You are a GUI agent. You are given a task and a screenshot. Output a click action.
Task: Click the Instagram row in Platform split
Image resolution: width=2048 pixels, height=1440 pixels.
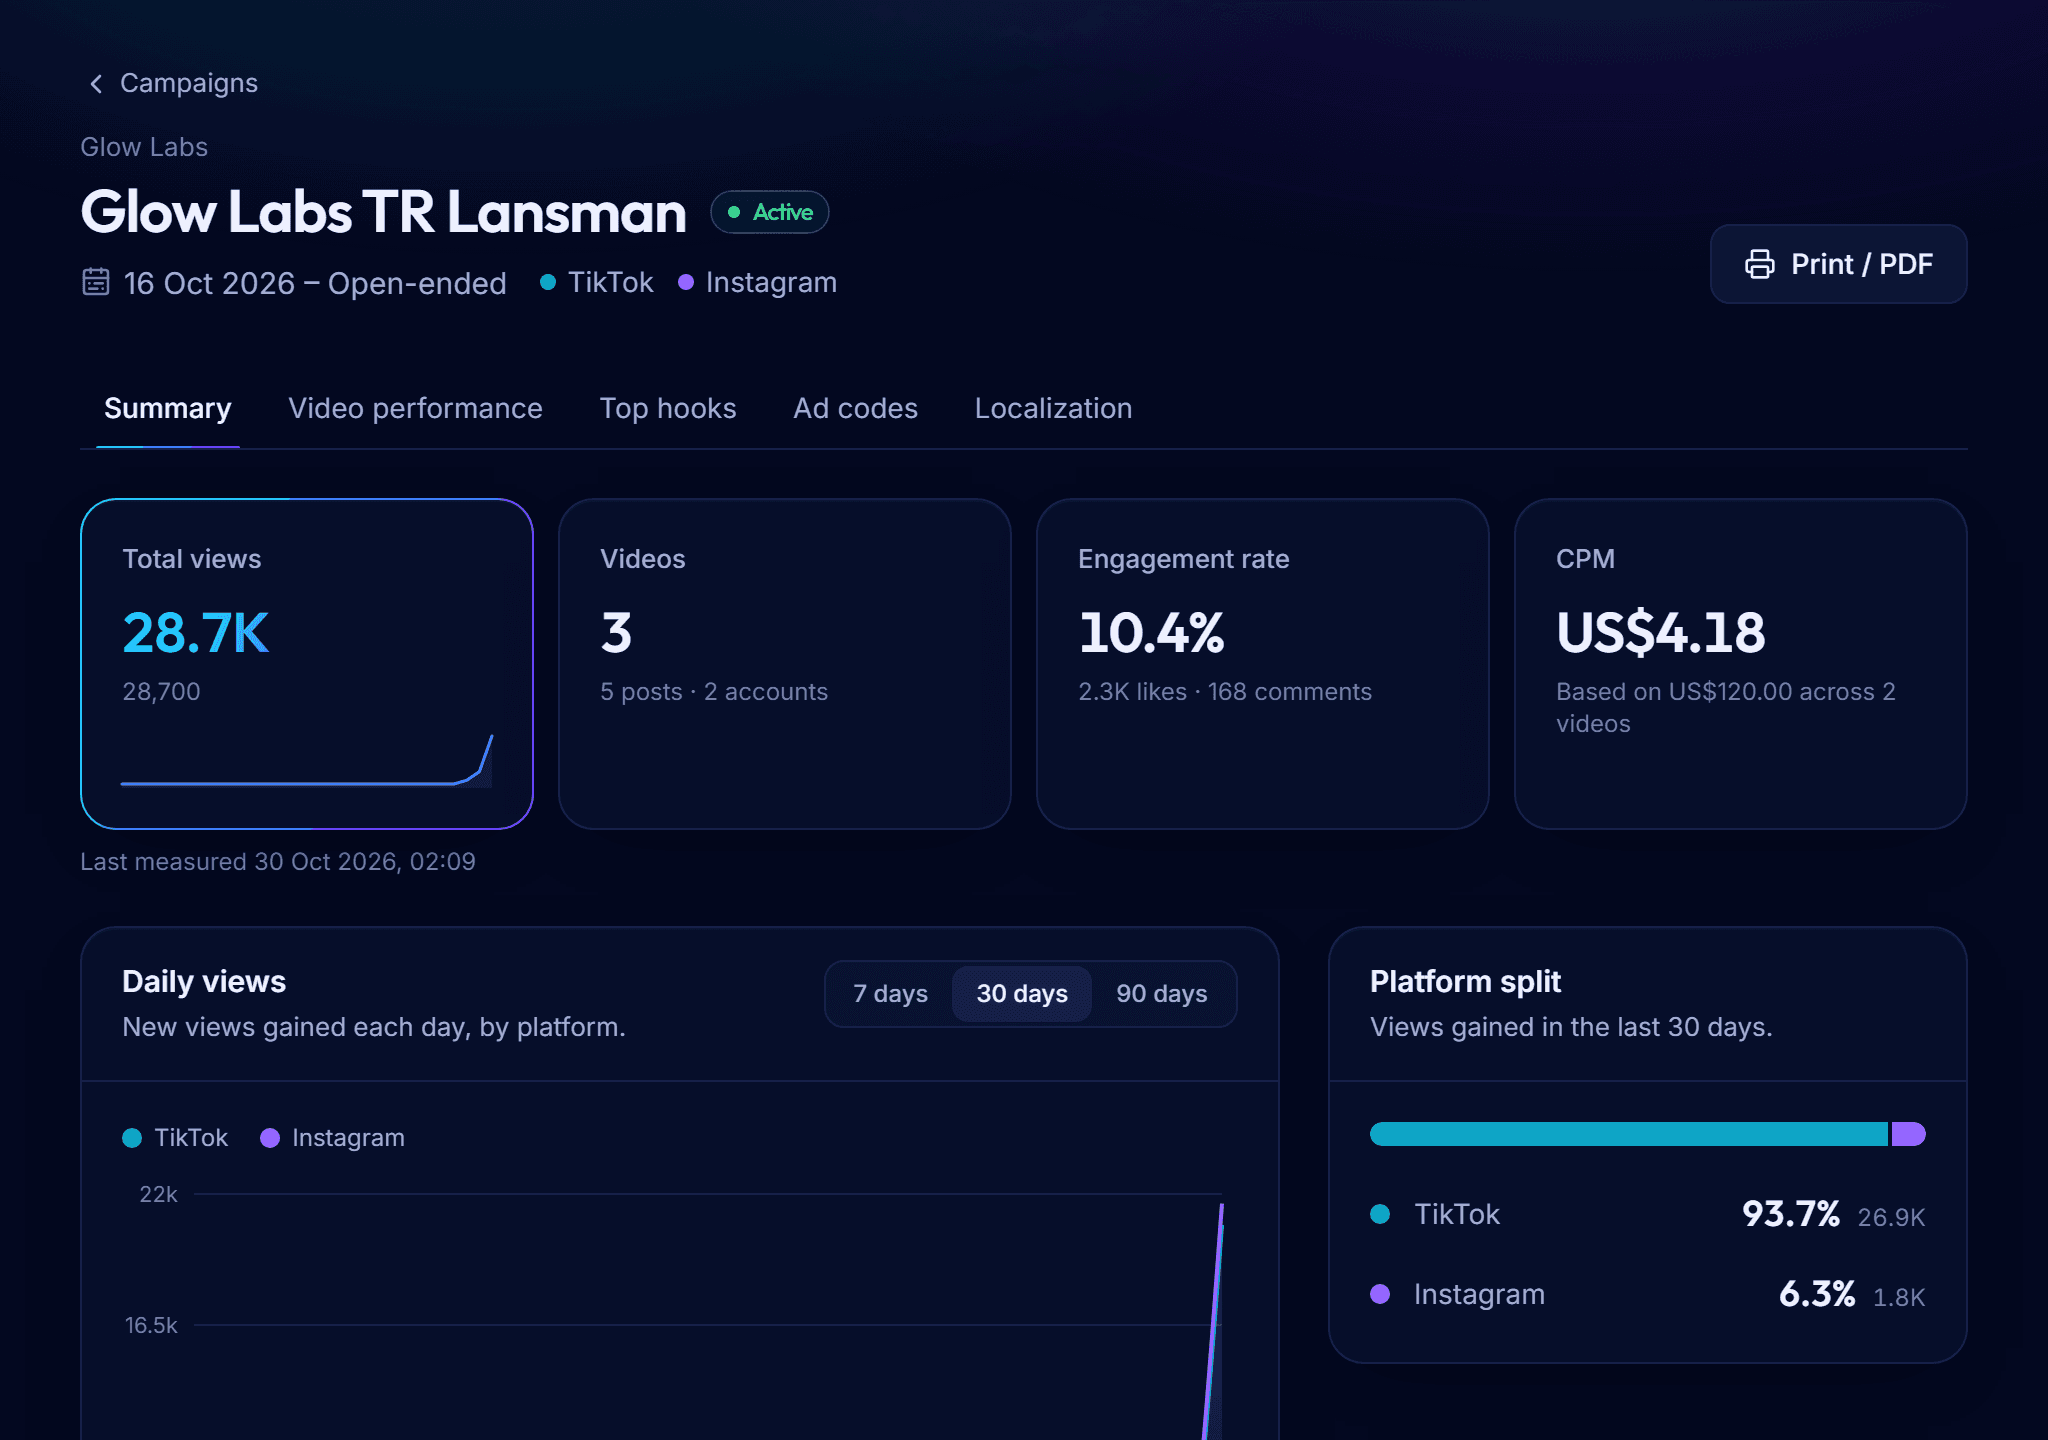(x=1648, y=1295)
